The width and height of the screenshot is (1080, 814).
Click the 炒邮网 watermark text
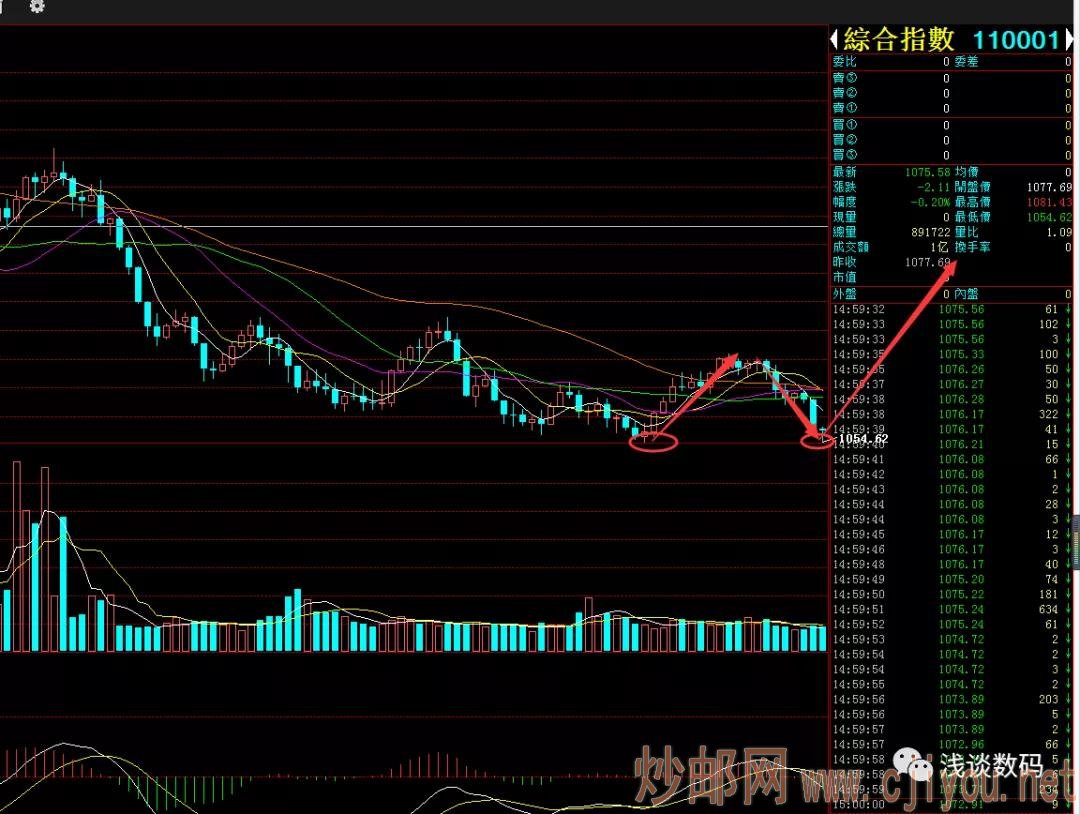[x=710, y=776]
